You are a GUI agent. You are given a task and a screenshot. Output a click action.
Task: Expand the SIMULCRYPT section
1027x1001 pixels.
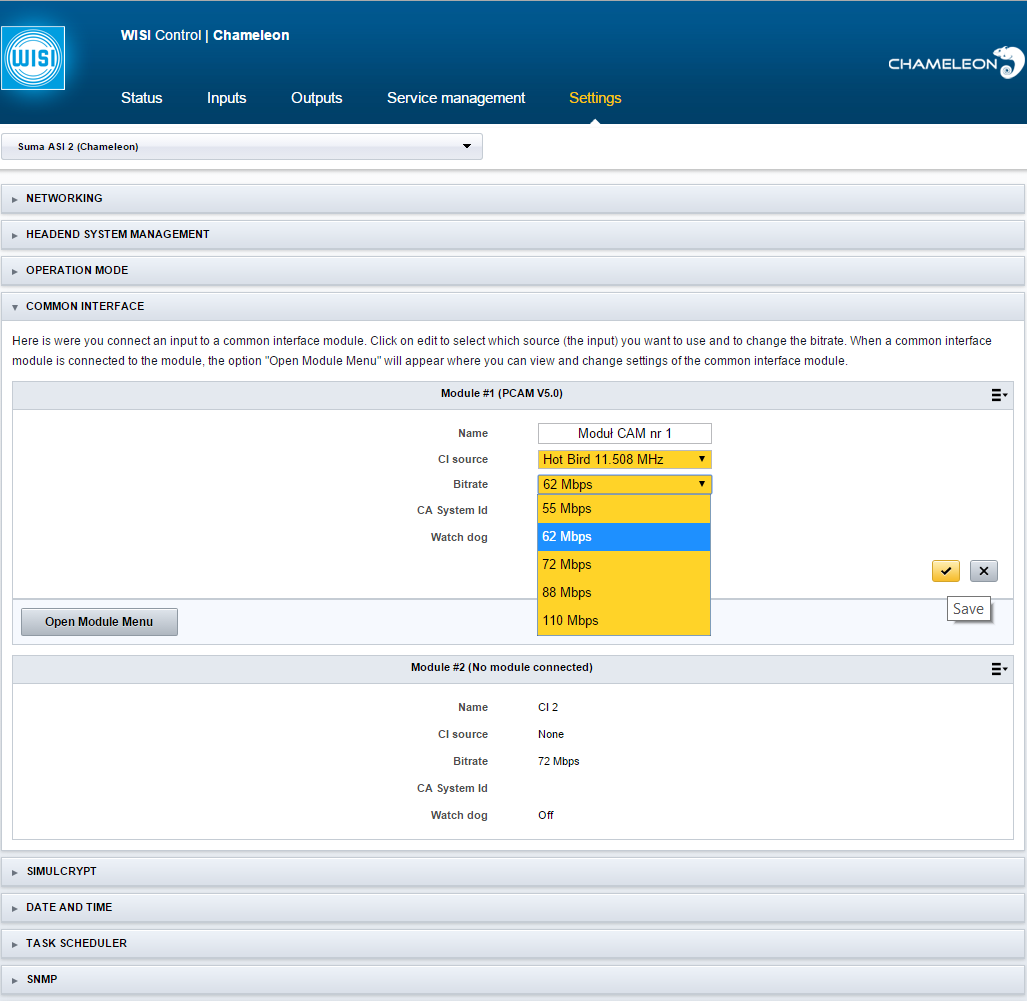click(513, 871)
